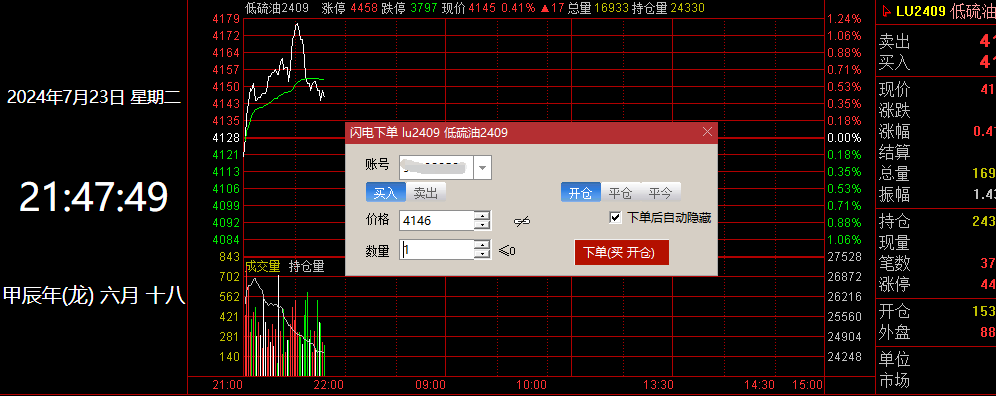
Task: Switch chart indicator to 成交量
Action: tap(263, 266)
